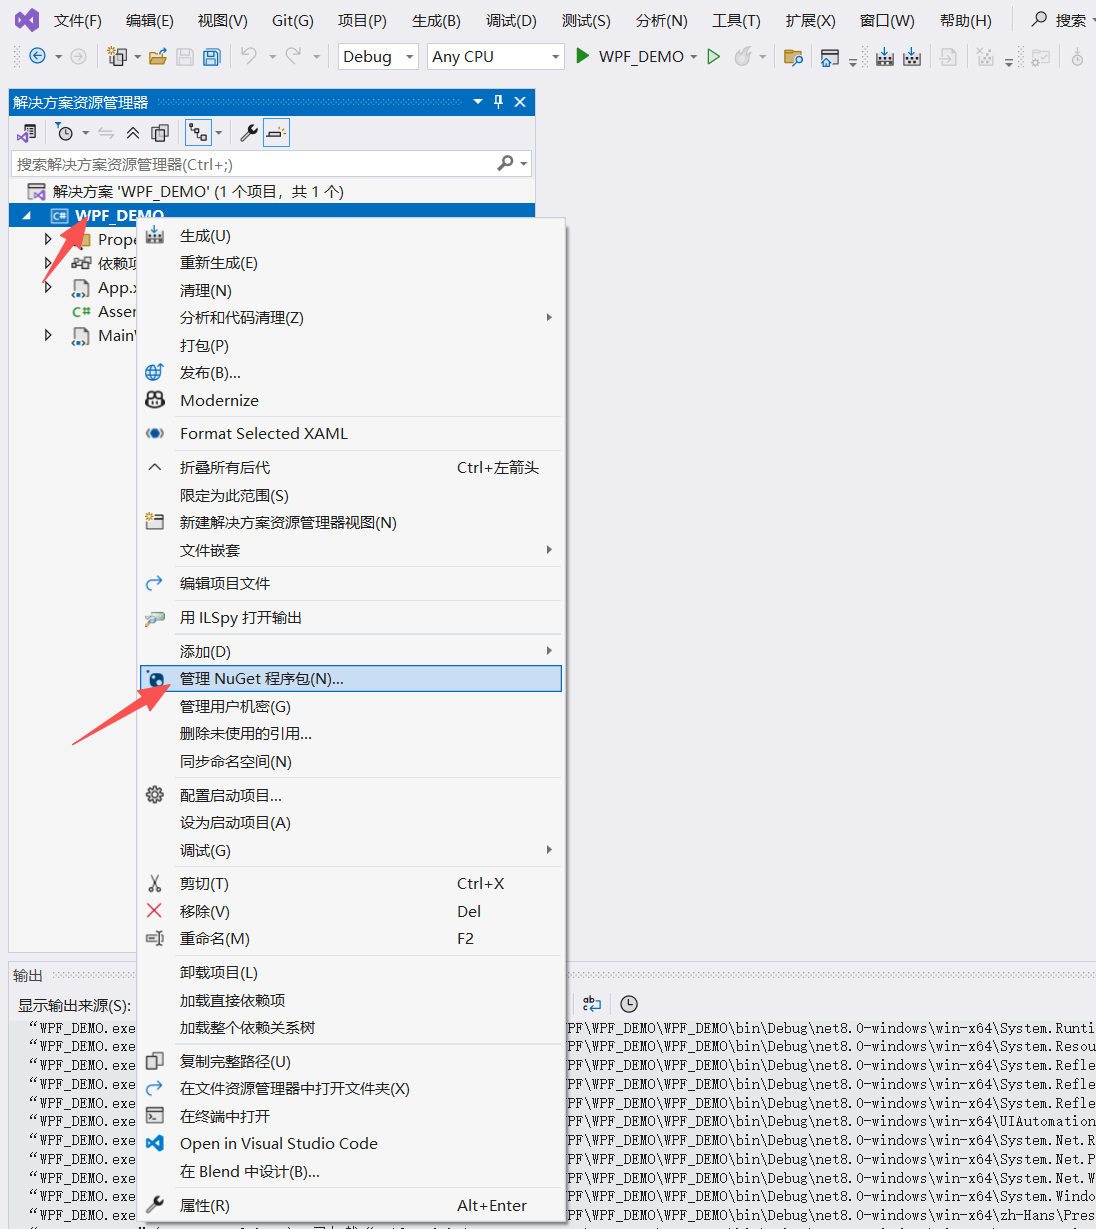
Task: Click the find in files folder icon
Action: (x=793, y=57)
